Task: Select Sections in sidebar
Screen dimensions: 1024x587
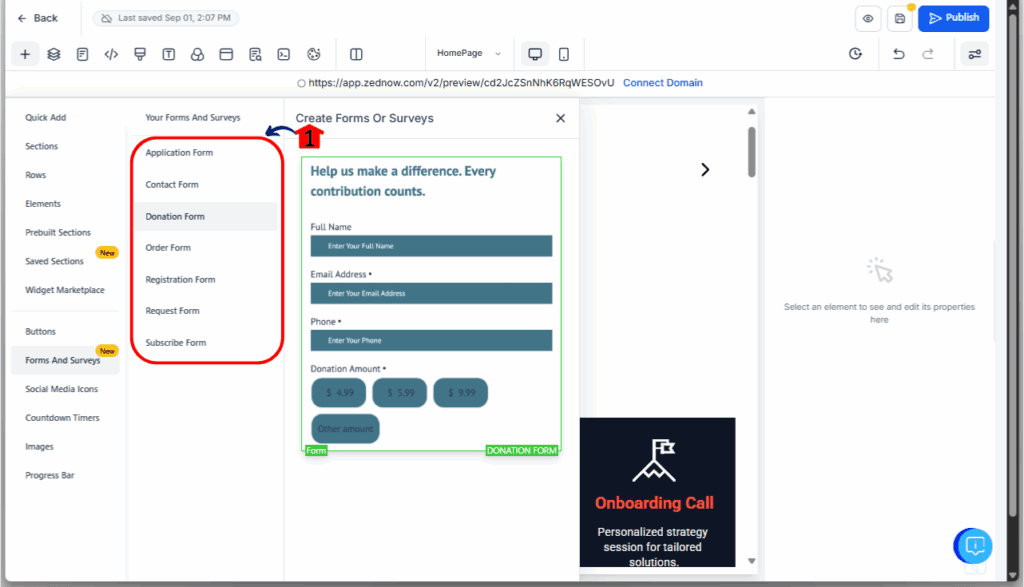Action: [42, 146]
